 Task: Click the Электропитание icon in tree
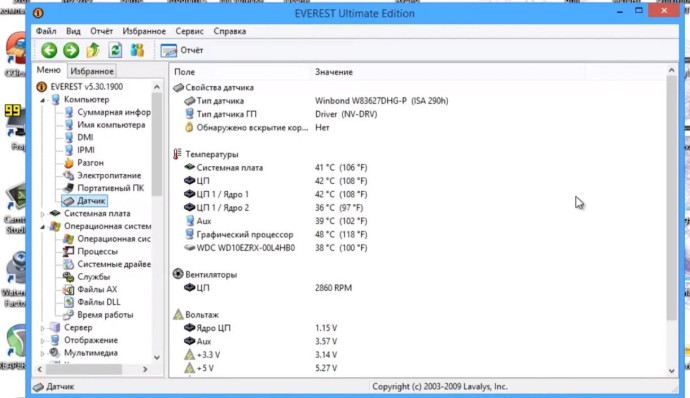(69, 175)
